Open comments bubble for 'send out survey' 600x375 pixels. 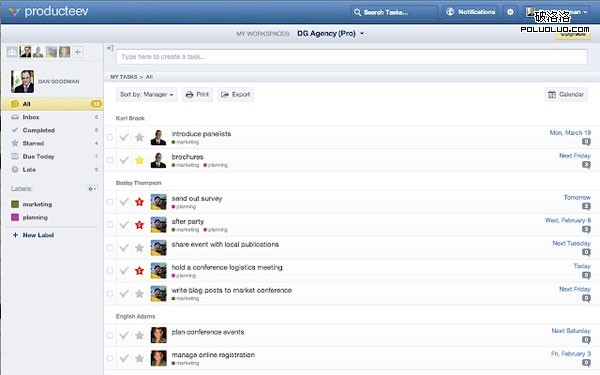586,207
